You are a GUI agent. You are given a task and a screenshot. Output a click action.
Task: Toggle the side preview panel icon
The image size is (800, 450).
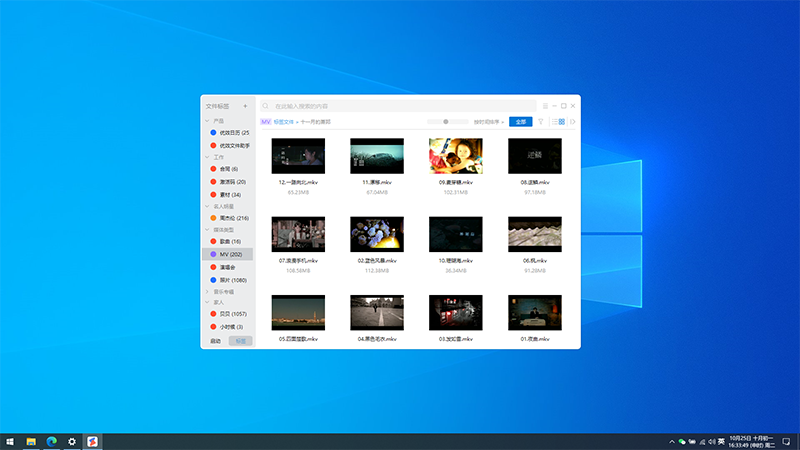point(573,122)
